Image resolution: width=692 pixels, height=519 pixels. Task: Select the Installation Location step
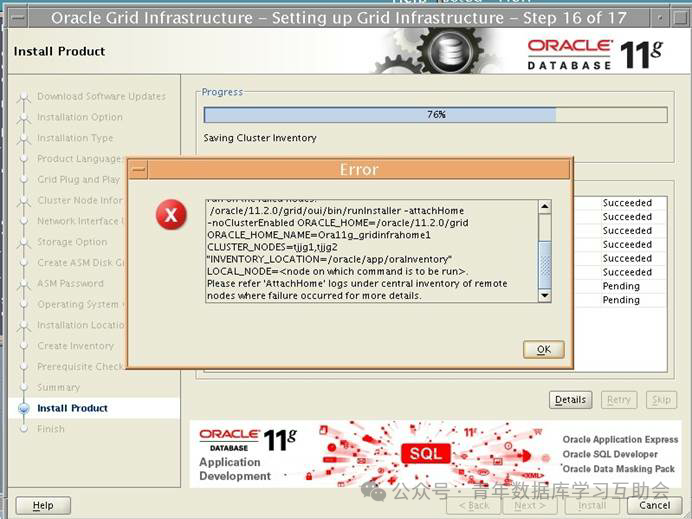(81, 325)
